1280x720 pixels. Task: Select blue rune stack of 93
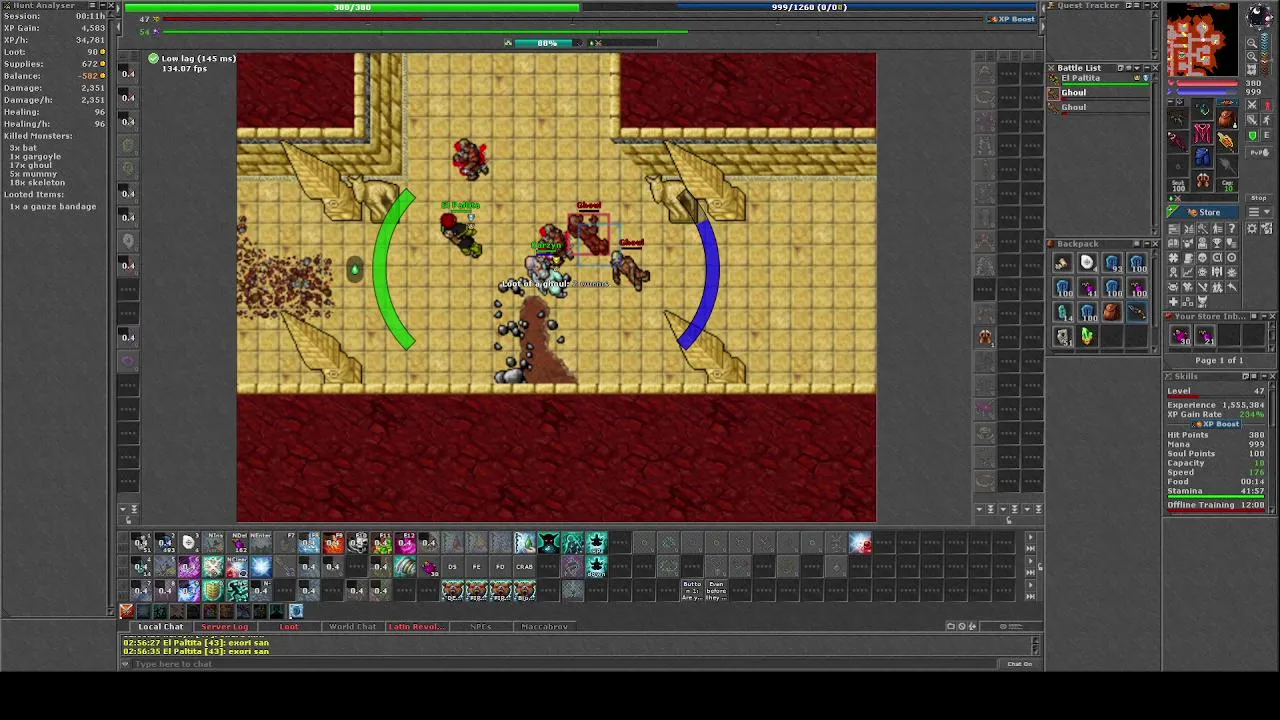(x=1112, y=262)
